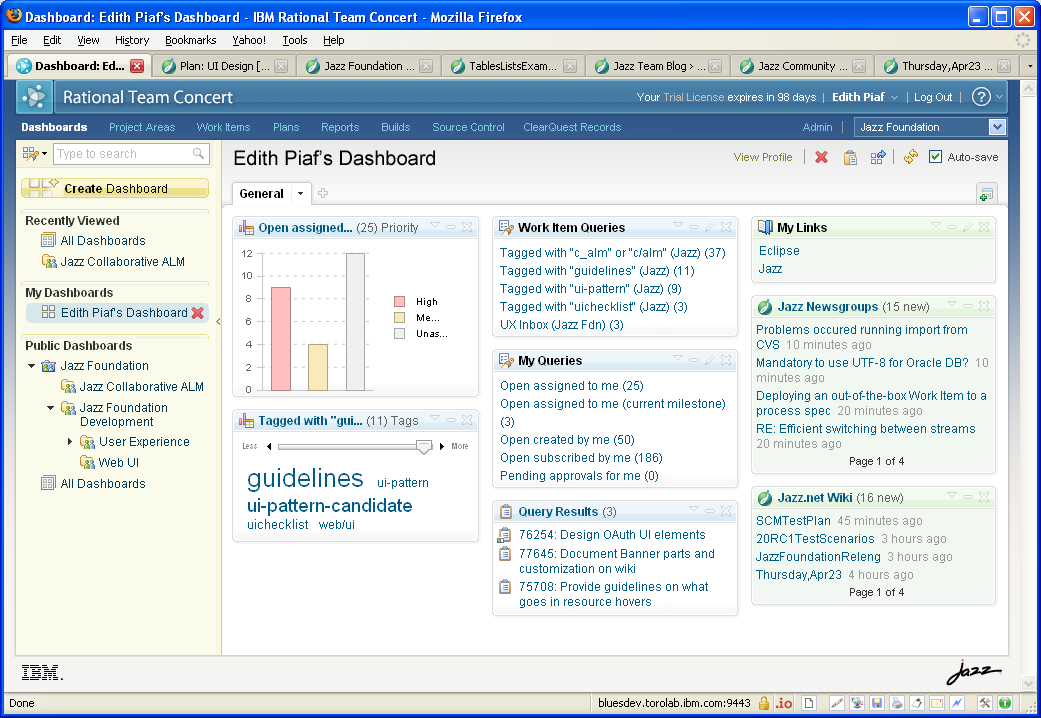
Task: Open the help question mark icon
Action: [981, 97]
